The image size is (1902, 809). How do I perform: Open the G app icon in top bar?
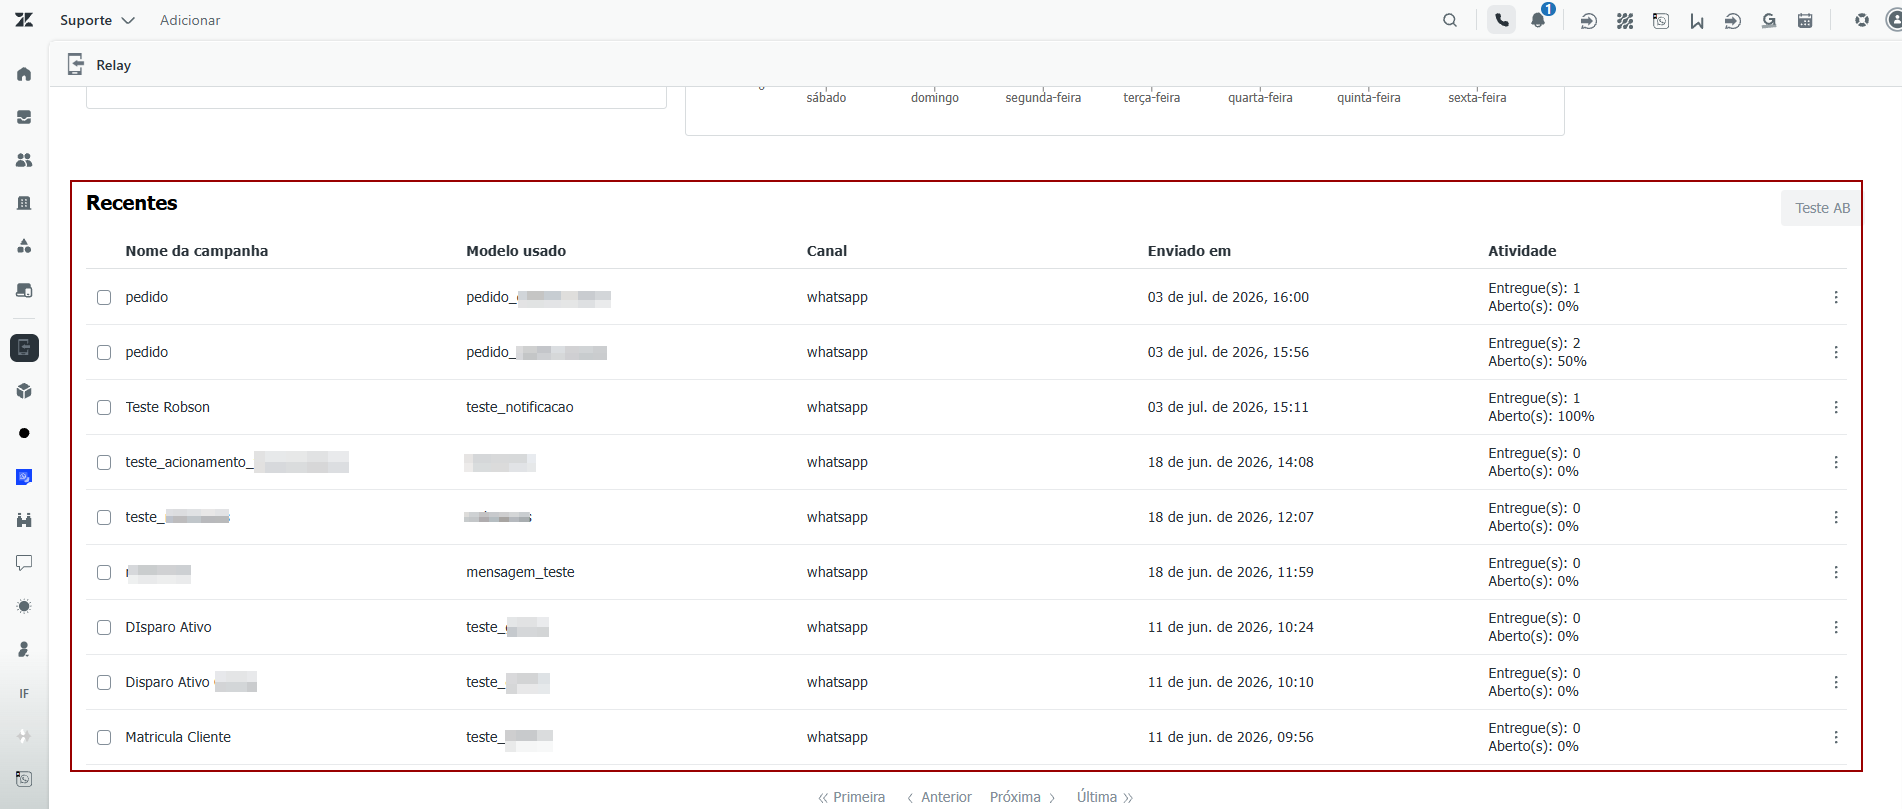point(1769,20)
